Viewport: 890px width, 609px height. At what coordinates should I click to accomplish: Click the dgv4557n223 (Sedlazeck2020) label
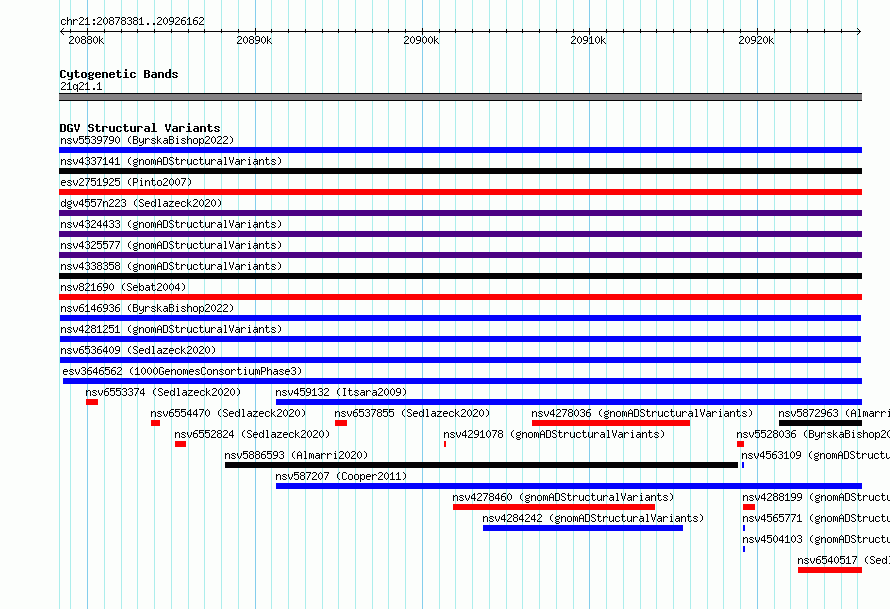[141, 203]
